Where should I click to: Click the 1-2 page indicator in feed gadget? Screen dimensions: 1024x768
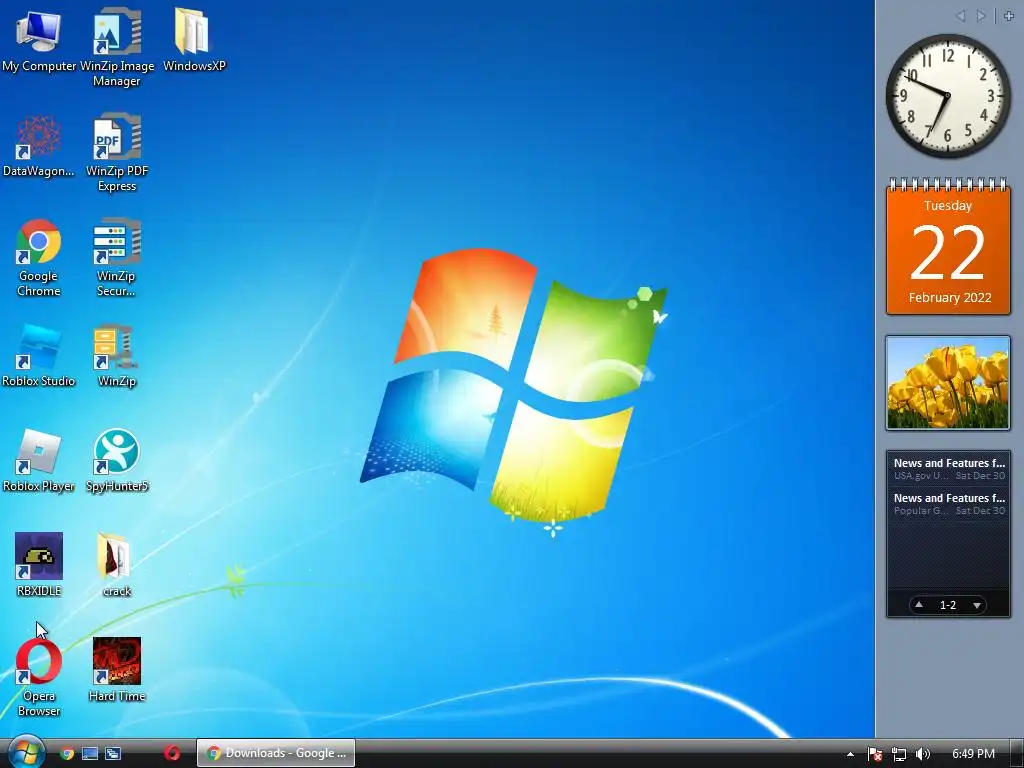pyautogui.click(x=948, y=605)
